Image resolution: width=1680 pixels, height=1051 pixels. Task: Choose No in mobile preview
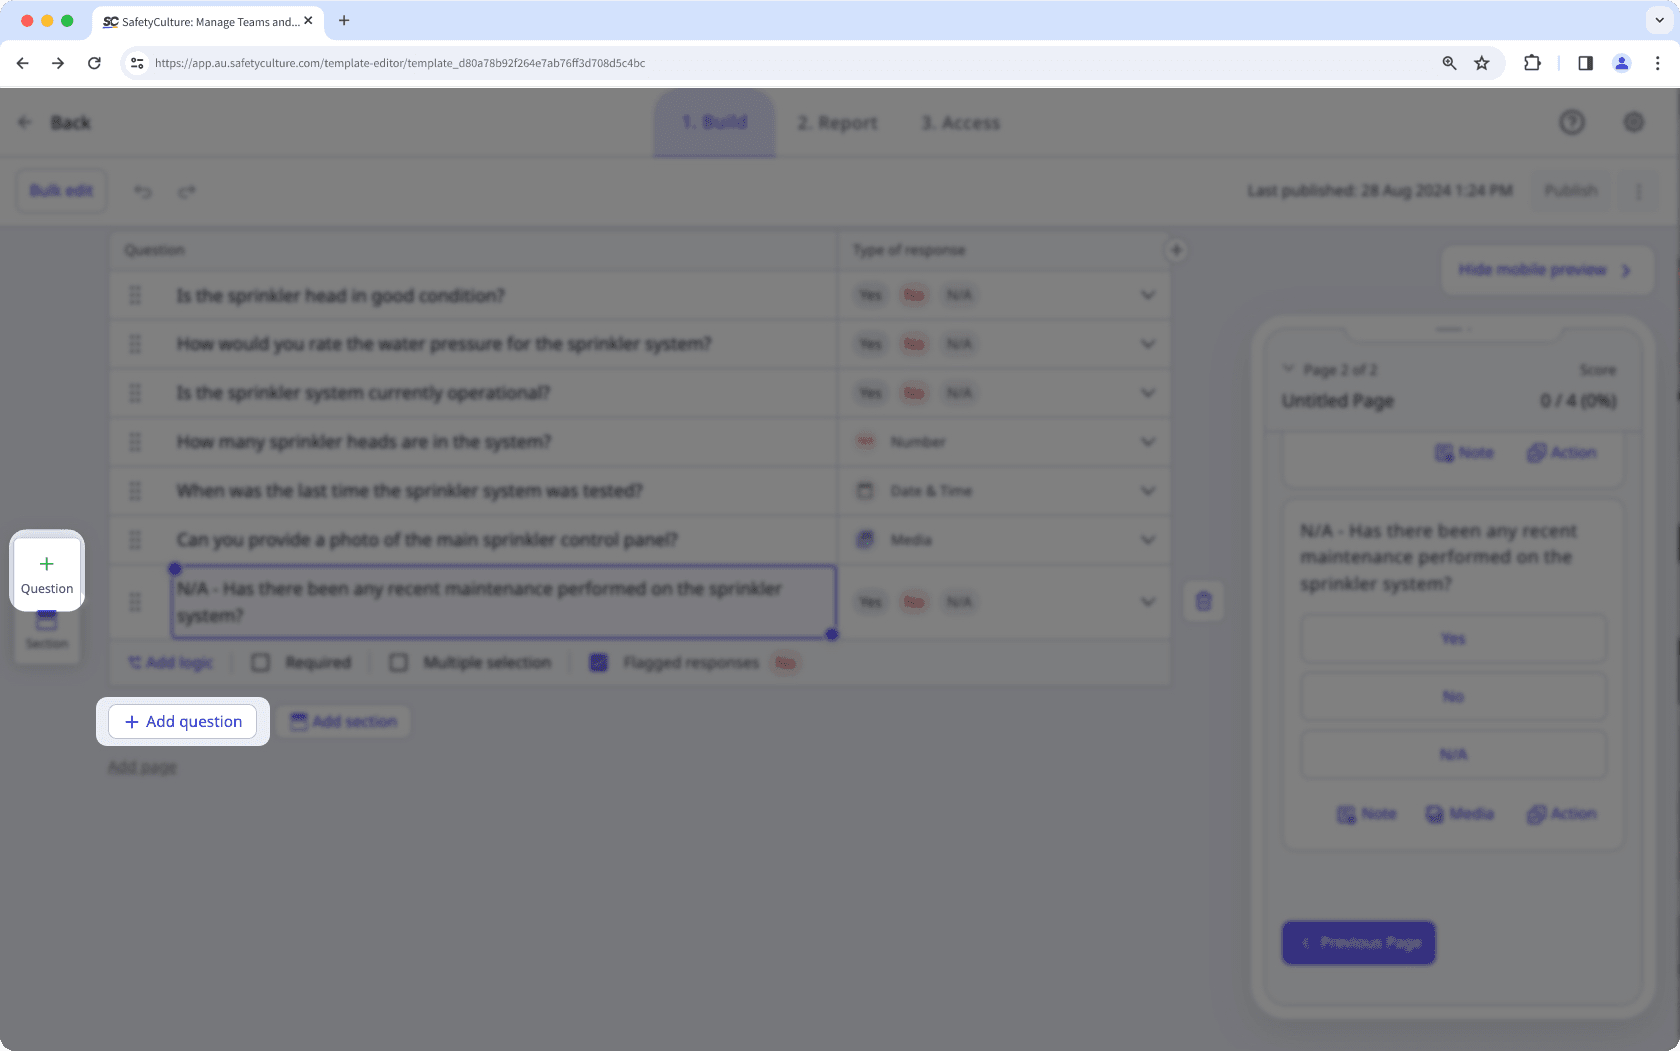[1453, 696]
